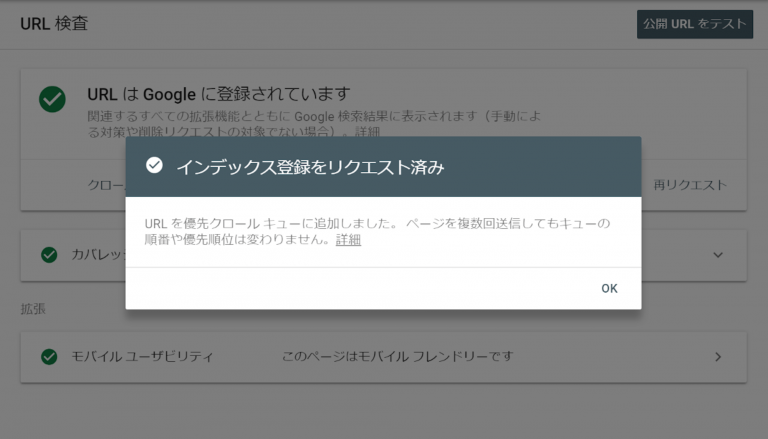Screen dimensions: 768x439
Task: Click OK in the index request dialog
Action: 609,289
